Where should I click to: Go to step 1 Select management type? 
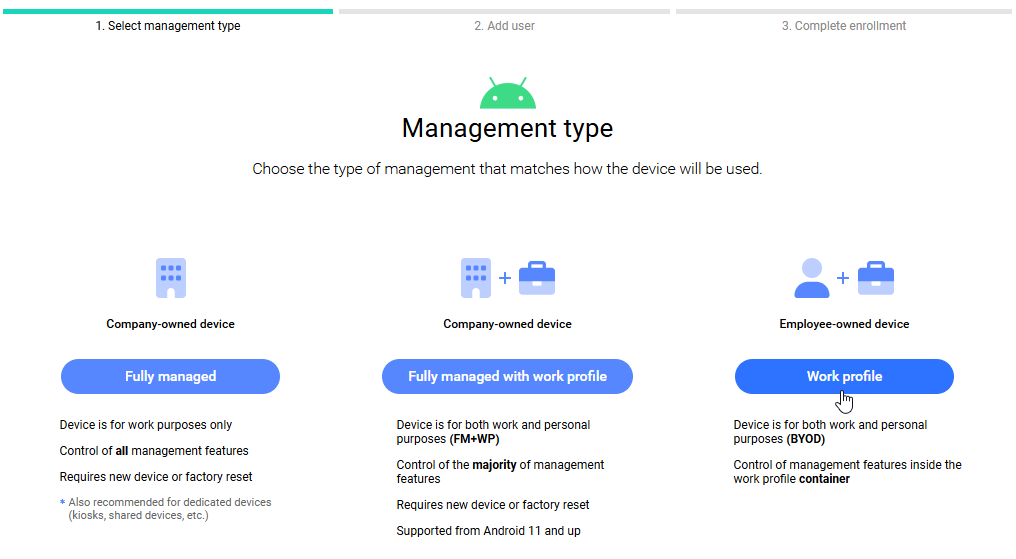coord(167,26)
